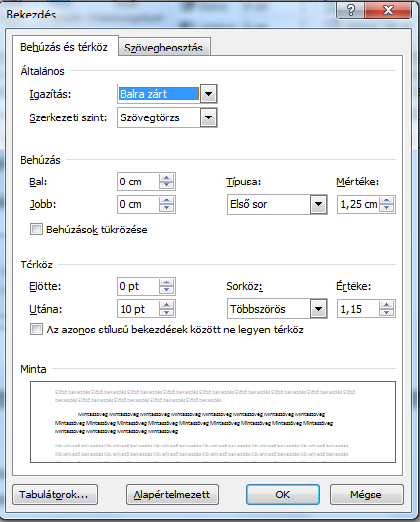Select the Behúzás és térköz tab

[64, 47]
